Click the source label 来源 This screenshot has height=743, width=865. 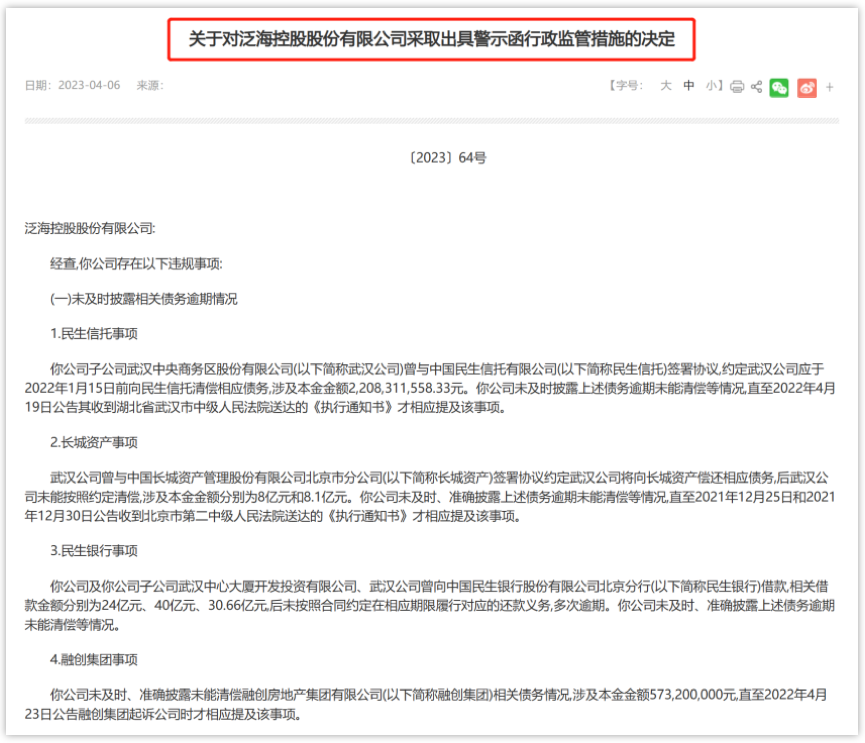pyautogui.click(x=150, y=85)
